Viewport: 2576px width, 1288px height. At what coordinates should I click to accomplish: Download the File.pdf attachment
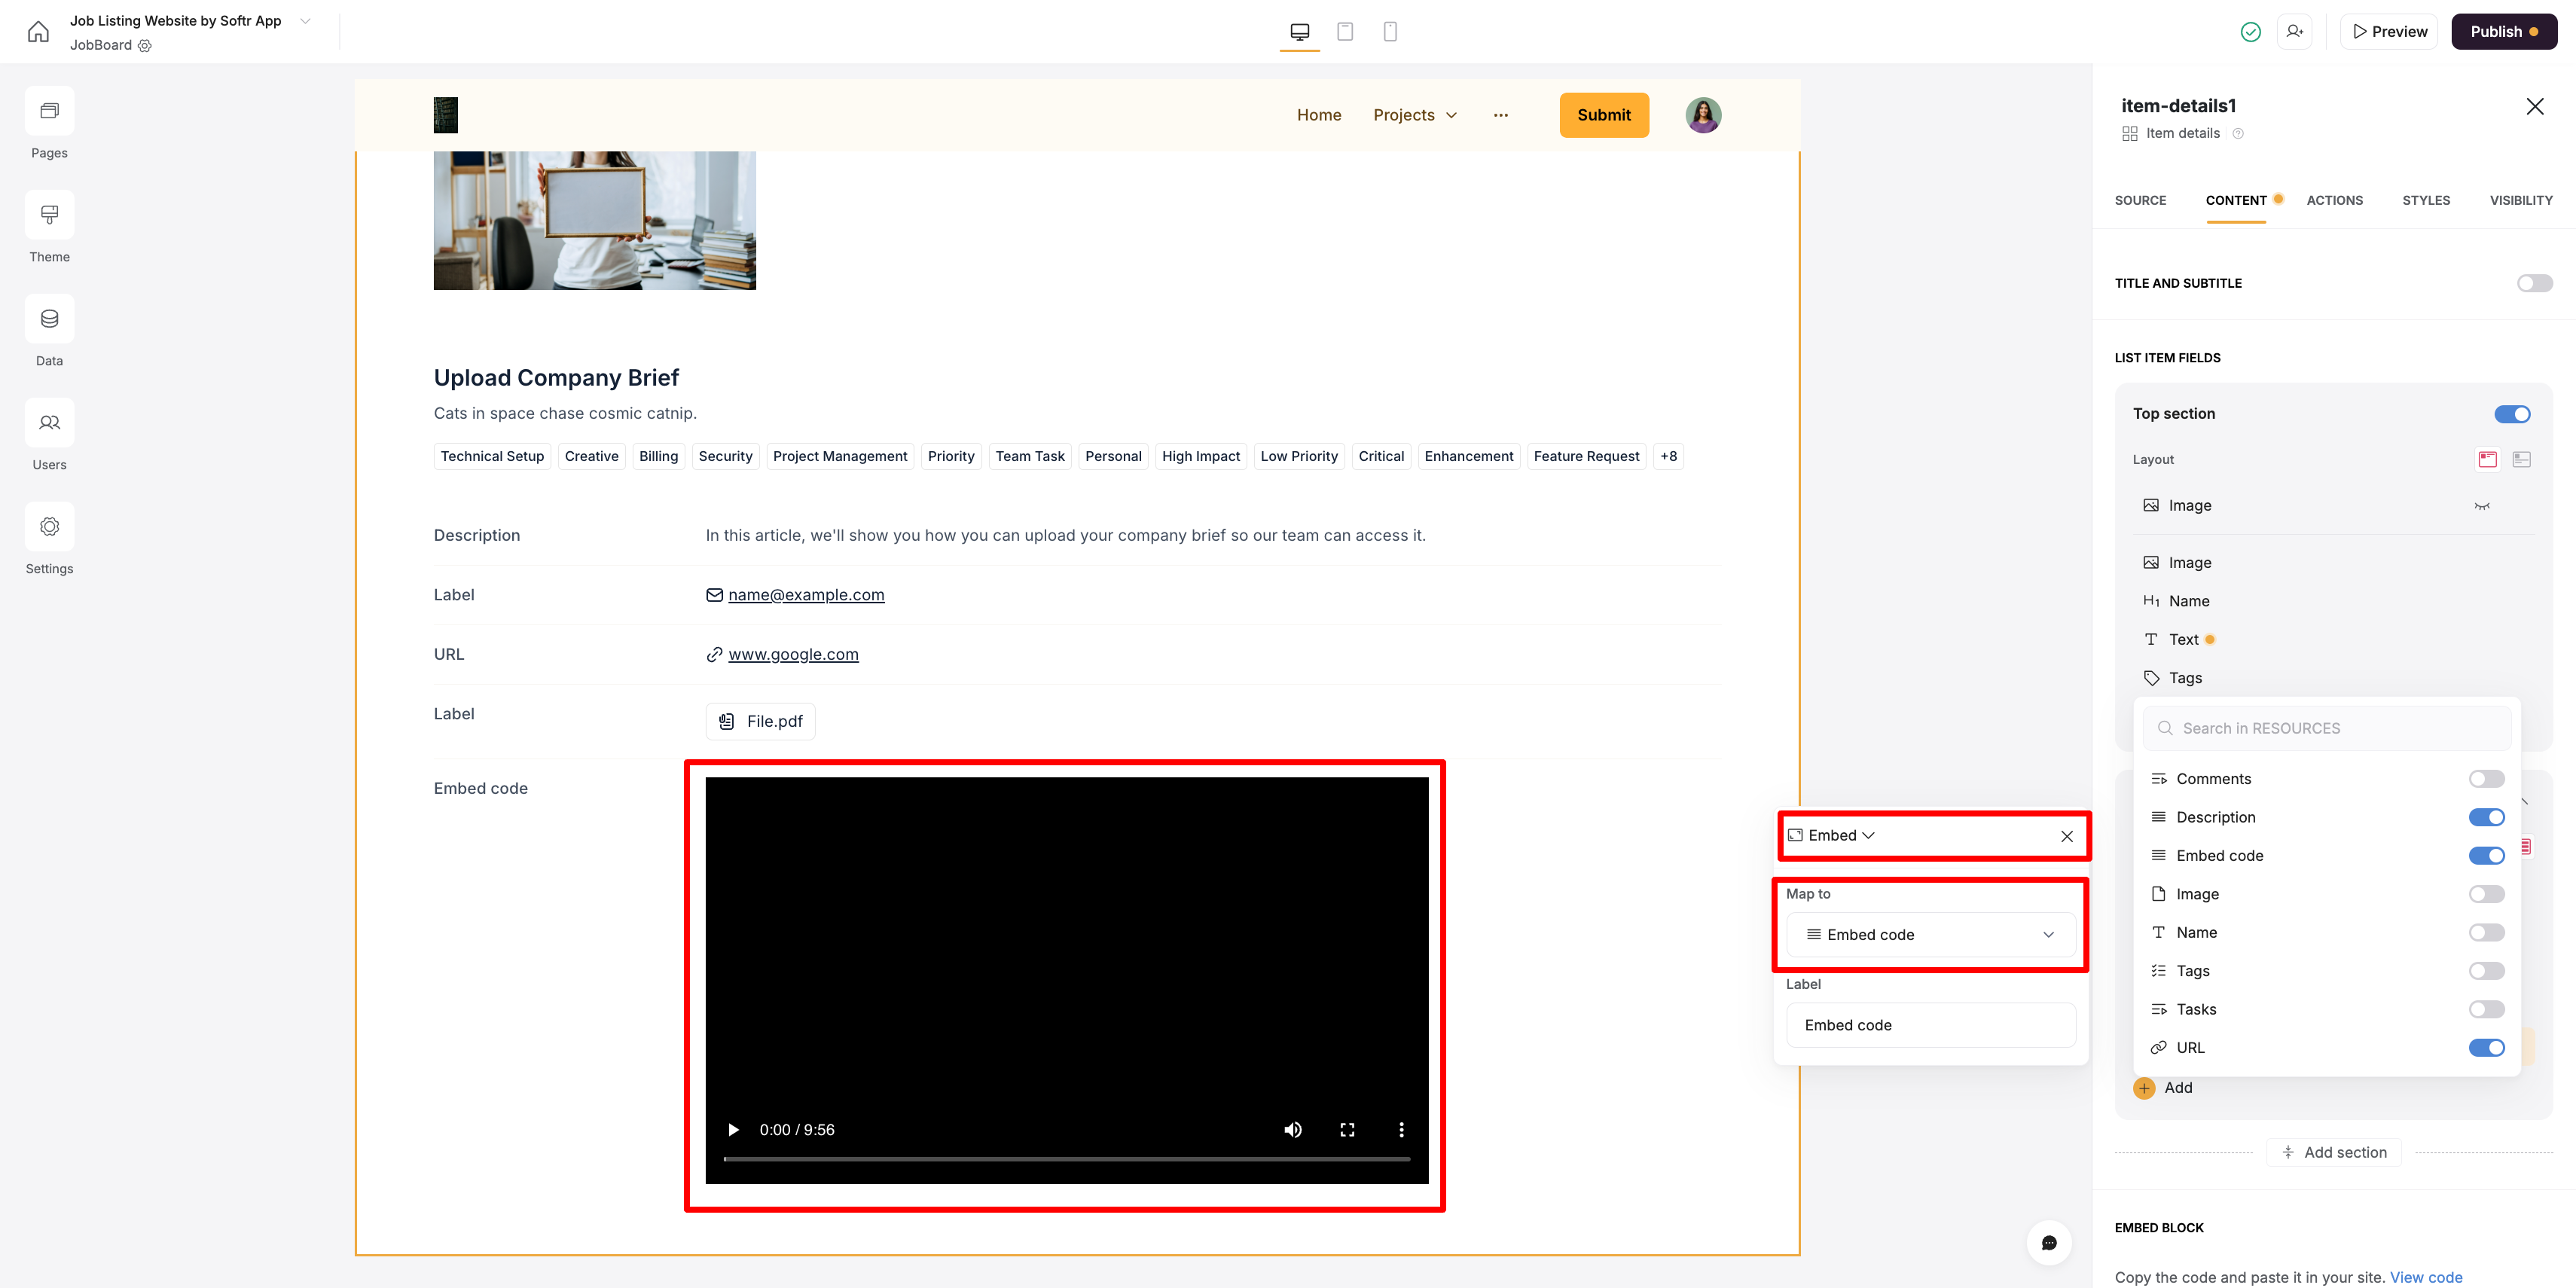(760, 721)
